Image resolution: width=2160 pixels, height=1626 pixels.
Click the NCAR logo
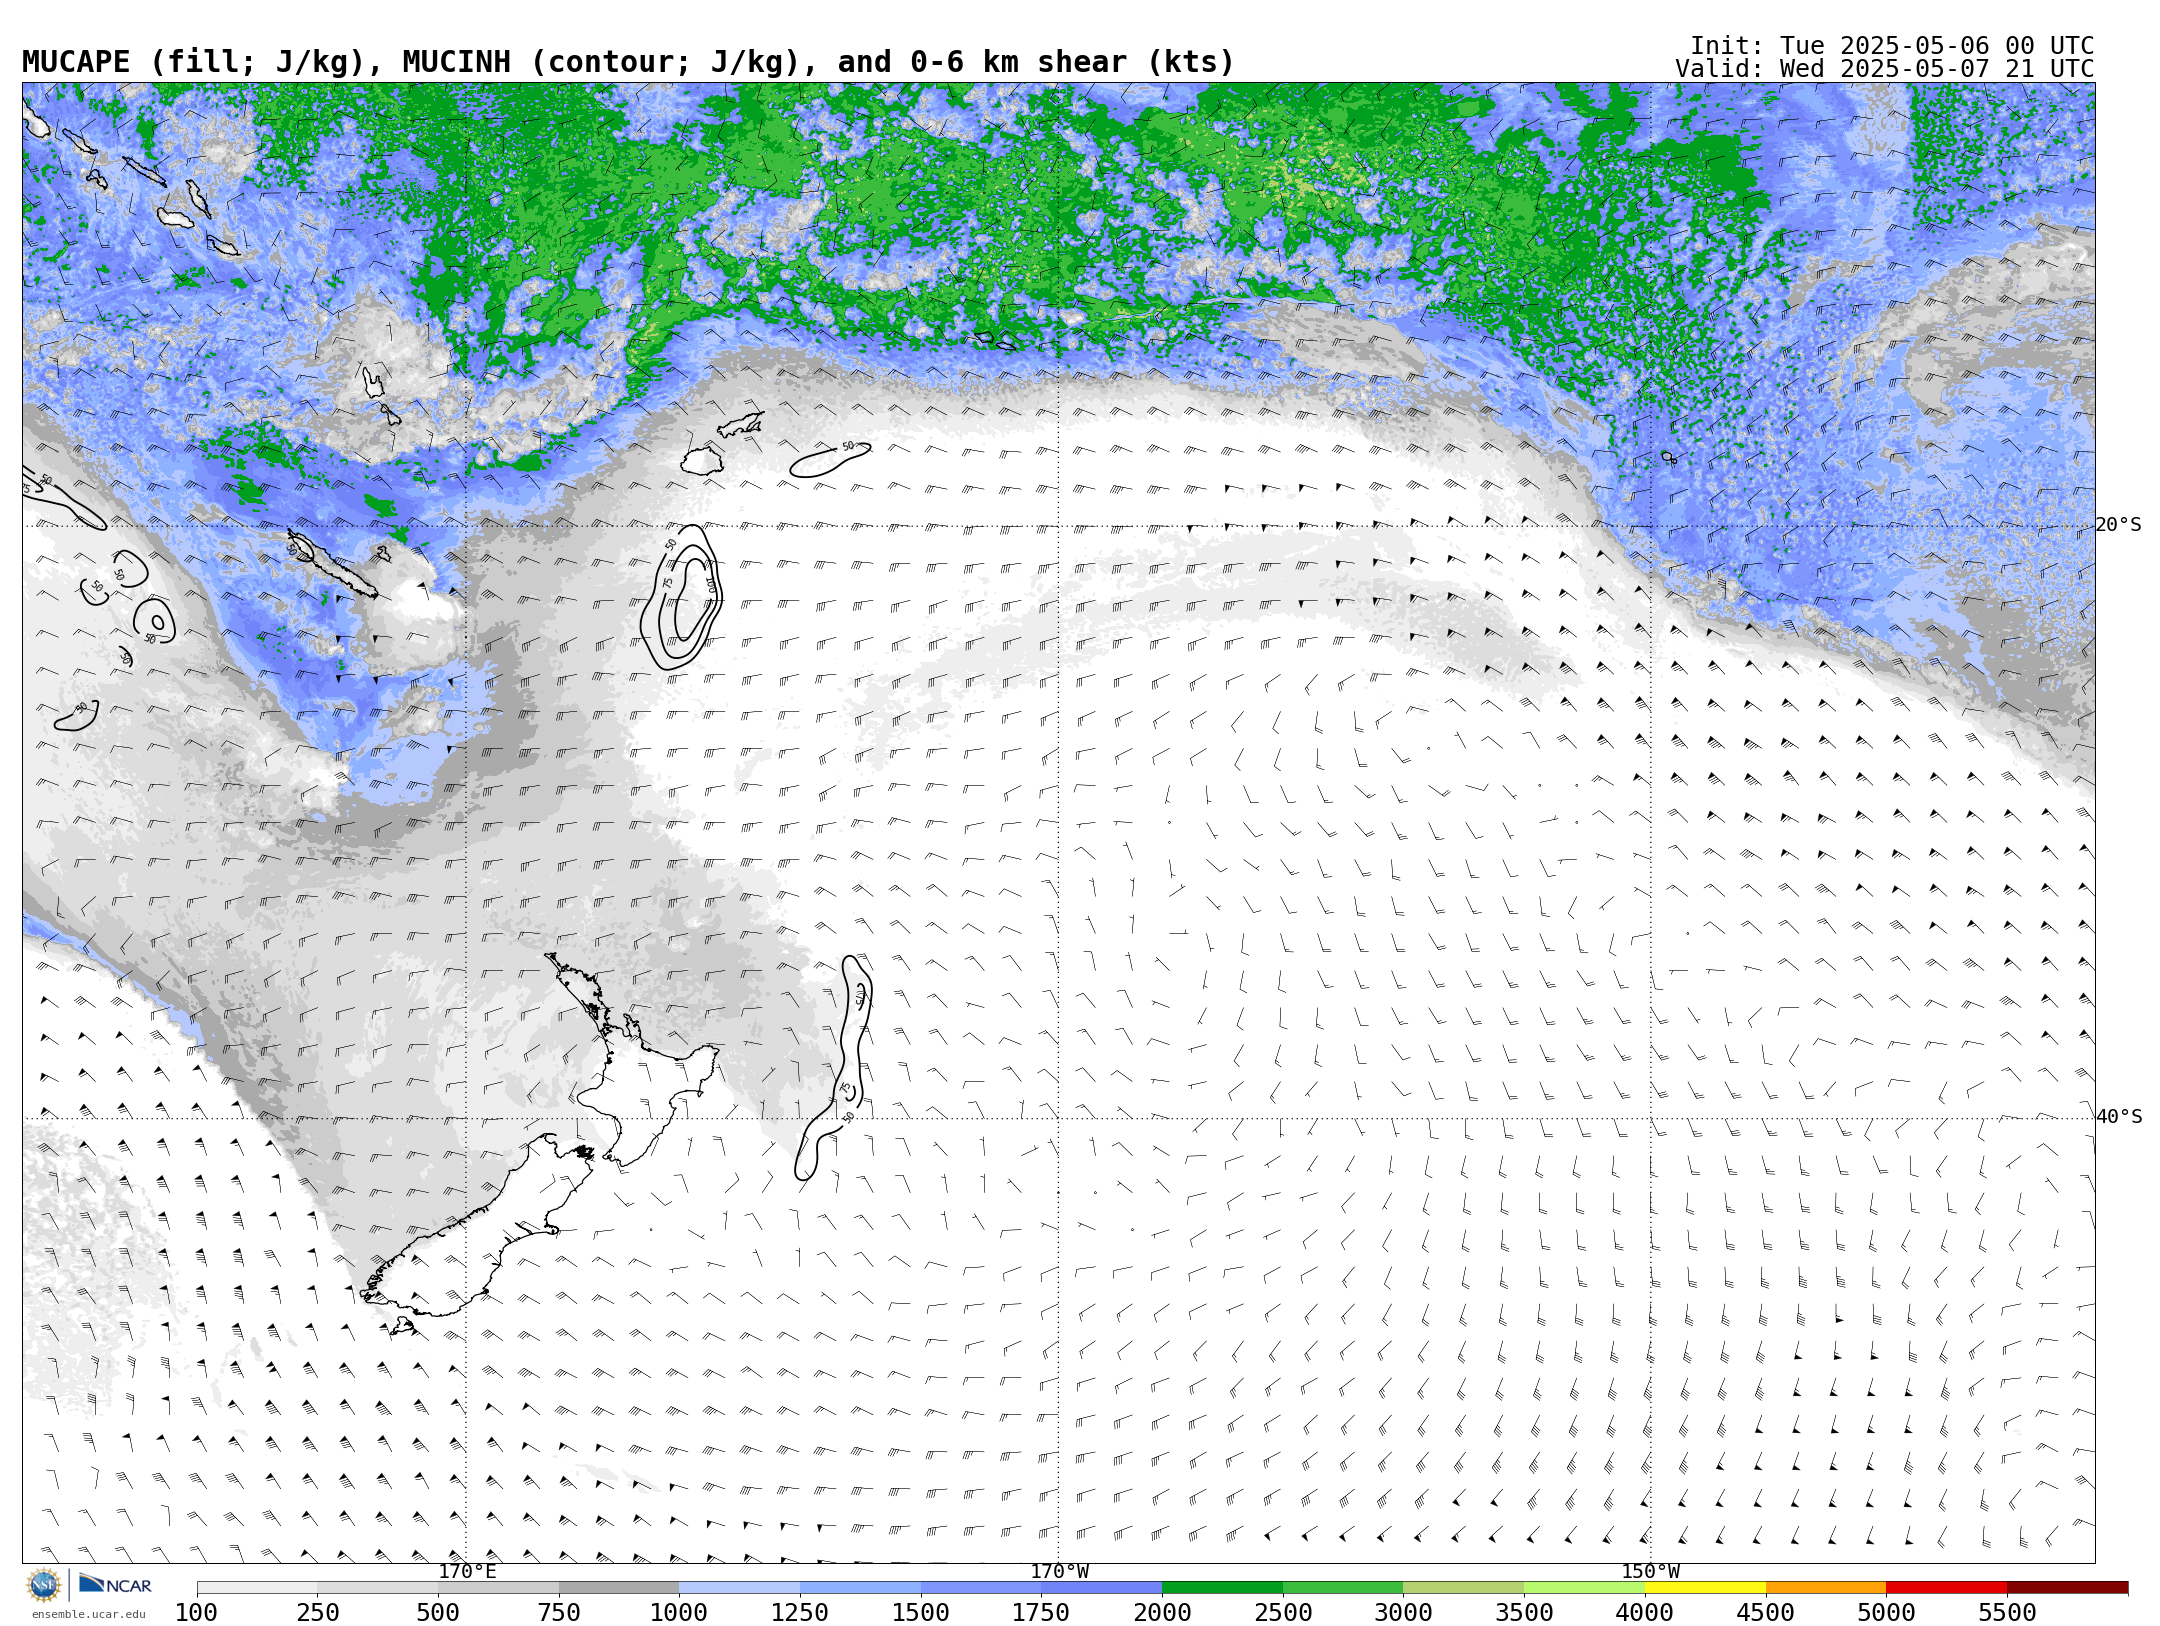coord(115,1585)
